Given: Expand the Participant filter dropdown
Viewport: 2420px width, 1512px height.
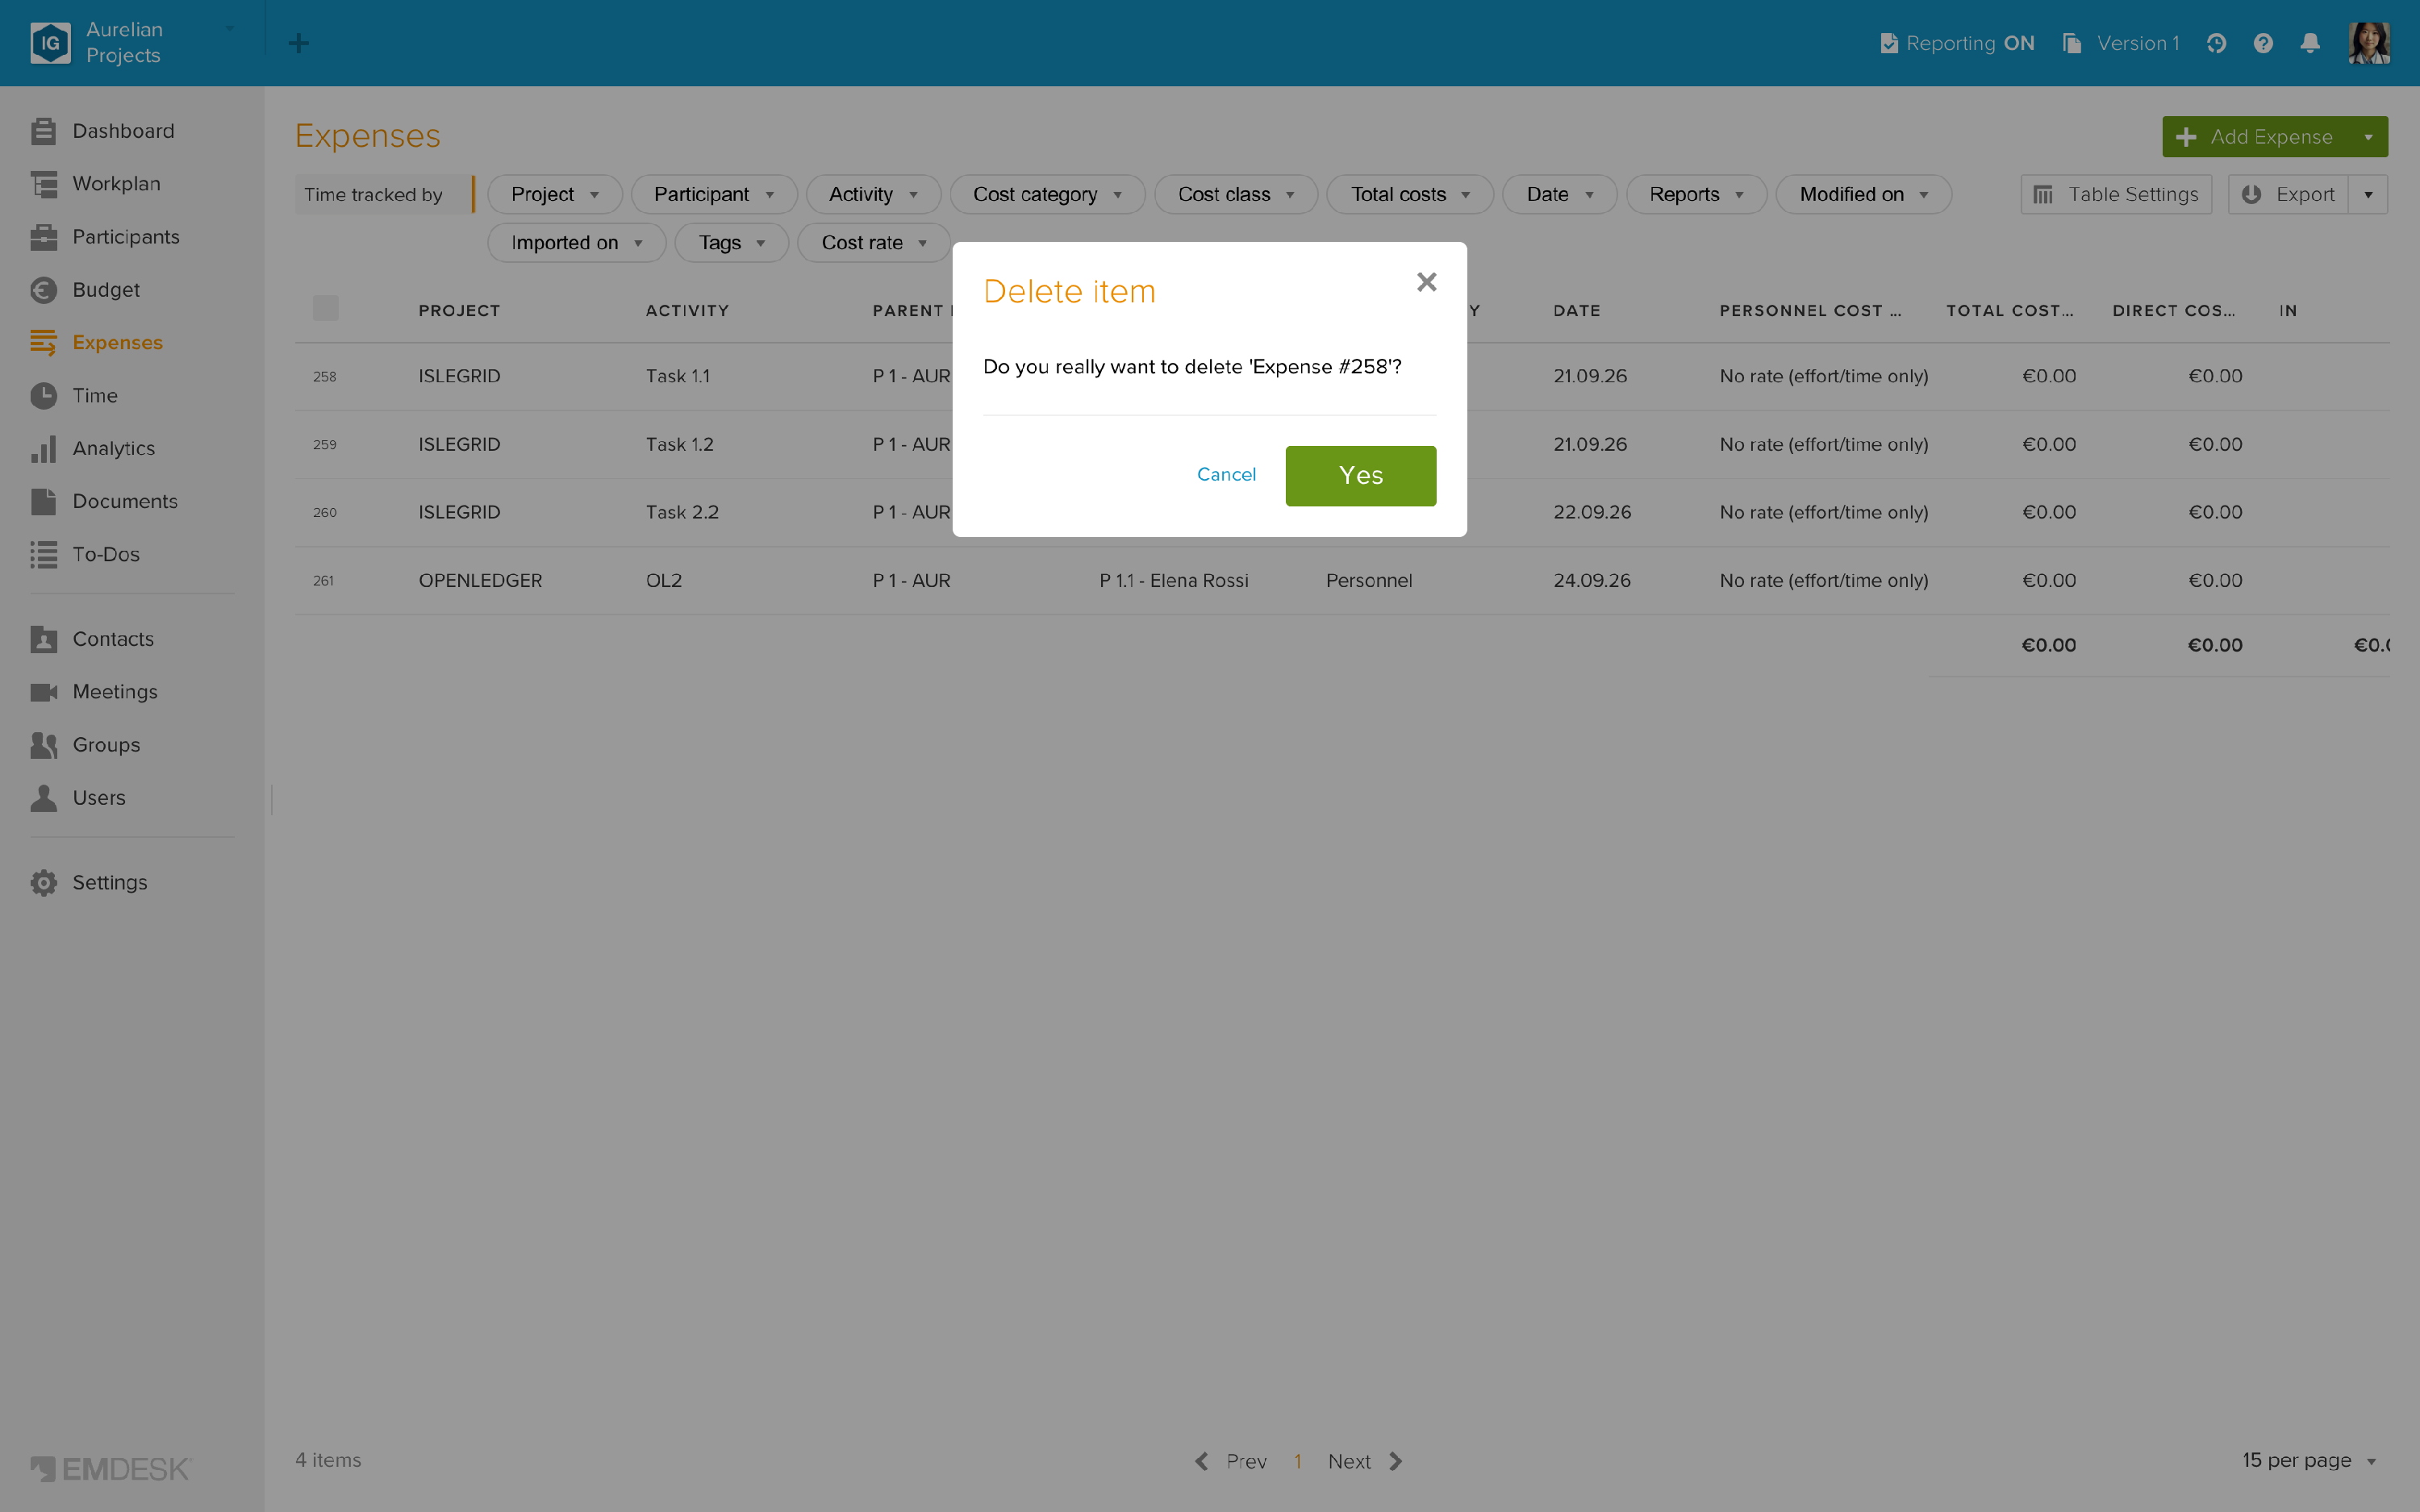Looking at the screenshot, I should (713, 195).
